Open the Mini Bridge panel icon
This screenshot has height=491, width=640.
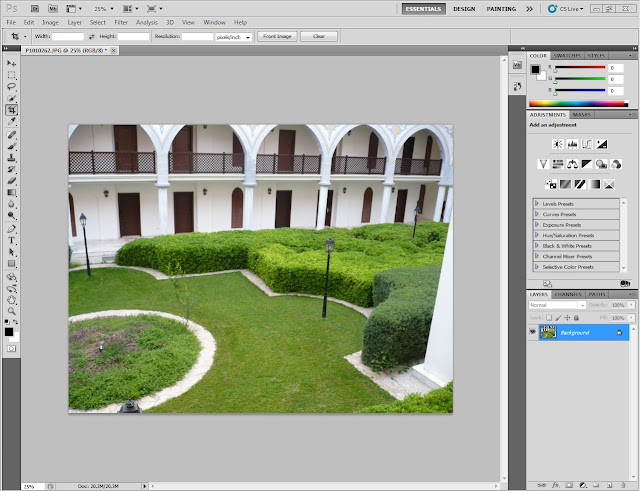click(517, 65)
